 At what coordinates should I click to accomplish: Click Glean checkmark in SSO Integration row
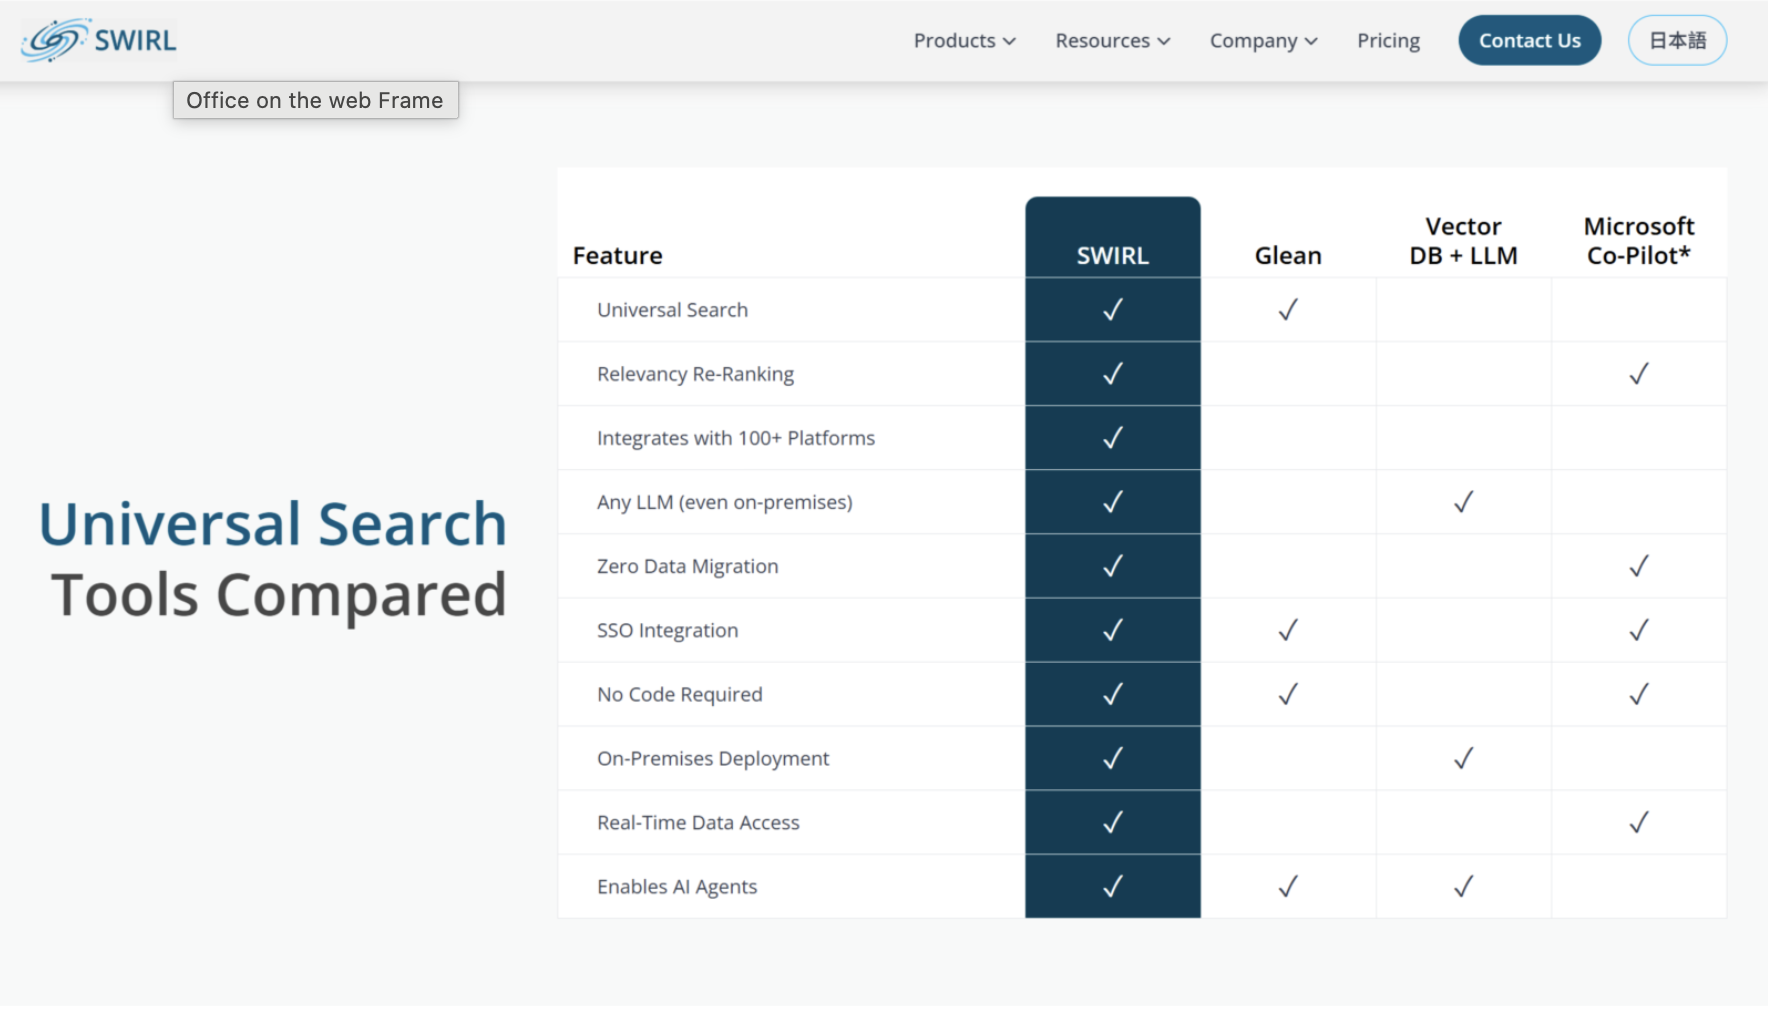[x=1288, y=630]
